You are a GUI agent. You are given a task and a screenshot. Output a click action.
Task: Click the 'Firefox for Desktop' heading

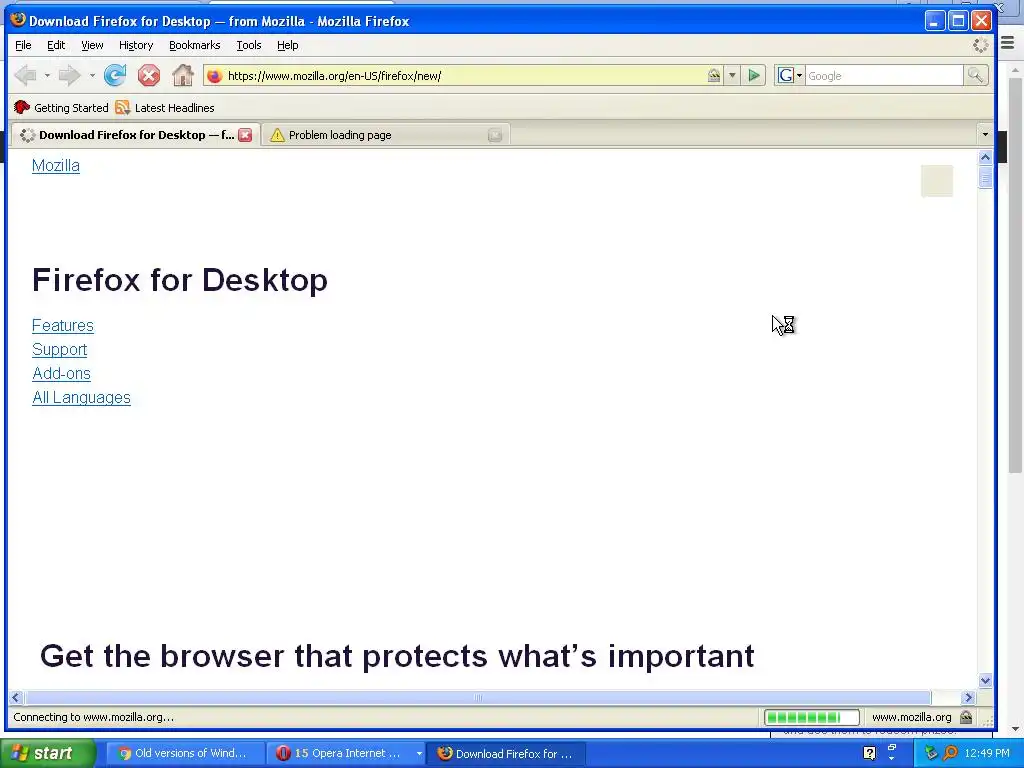pyautogui.click(x=180, y=280)
